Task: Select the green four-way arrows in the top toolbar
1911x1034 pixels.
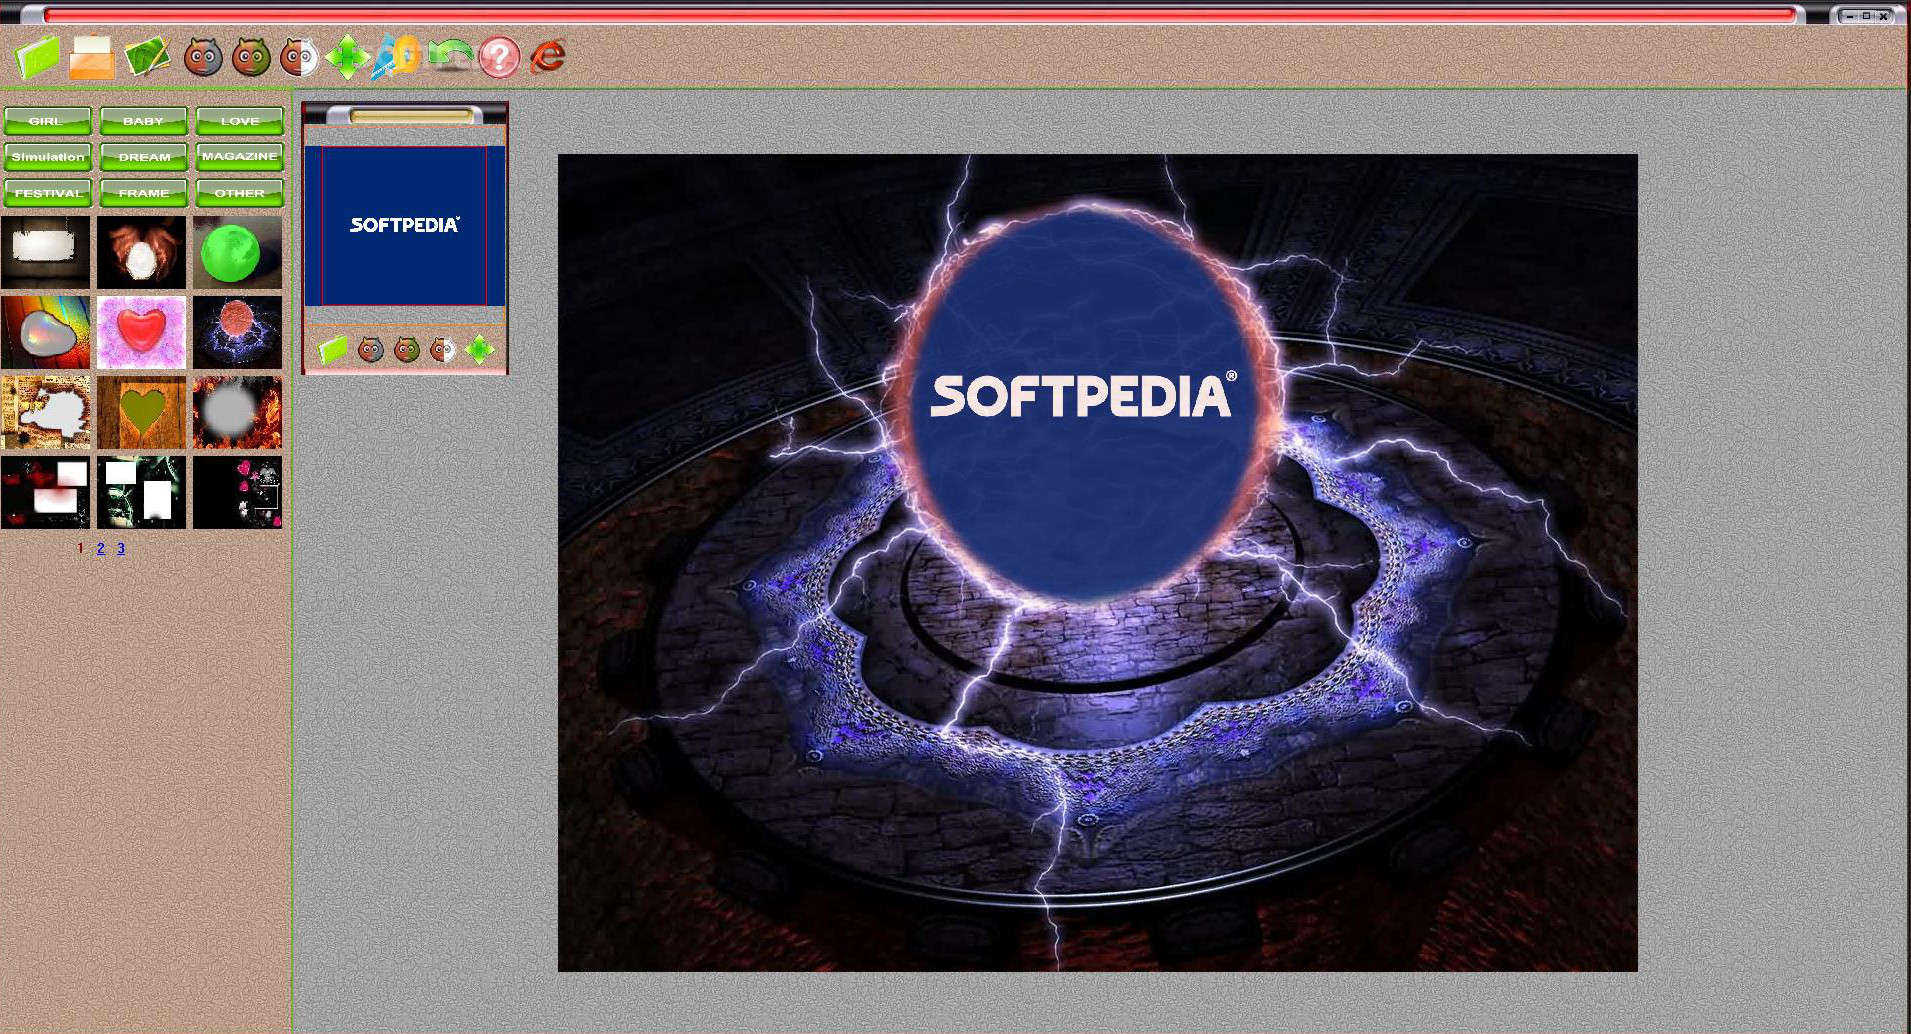Action: [x=347, y=57]
